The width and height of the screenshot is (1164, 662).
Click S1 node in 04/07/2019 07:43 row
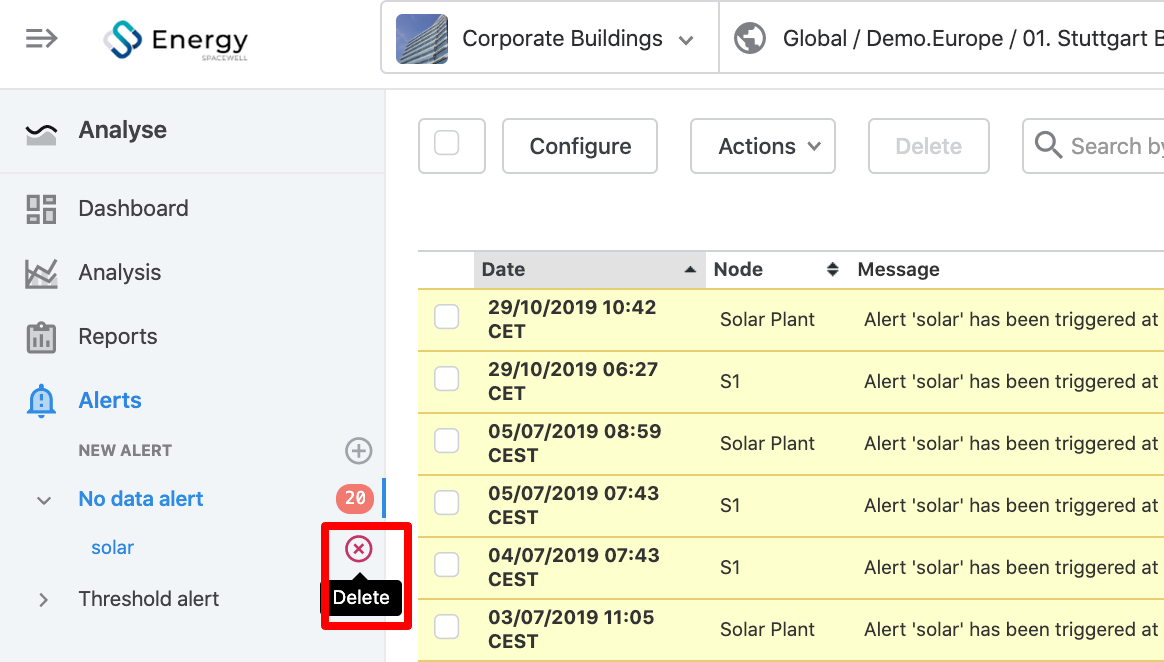pyautogui.click(x=730, y=567)
